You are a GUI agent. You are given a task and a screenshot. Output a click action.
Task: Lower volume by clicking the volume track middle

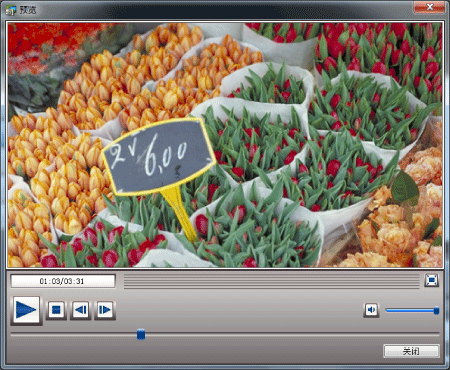pyautogui.click(x=409, y=310)
